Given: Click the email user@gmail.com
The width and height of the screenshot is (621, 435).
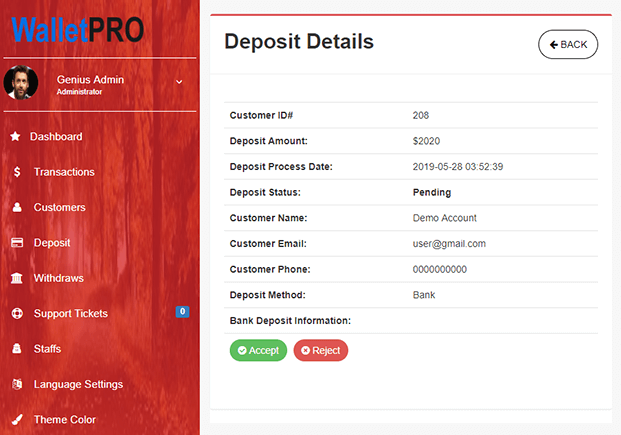Looking at the screenshot, I should click(x=449, y=244).
